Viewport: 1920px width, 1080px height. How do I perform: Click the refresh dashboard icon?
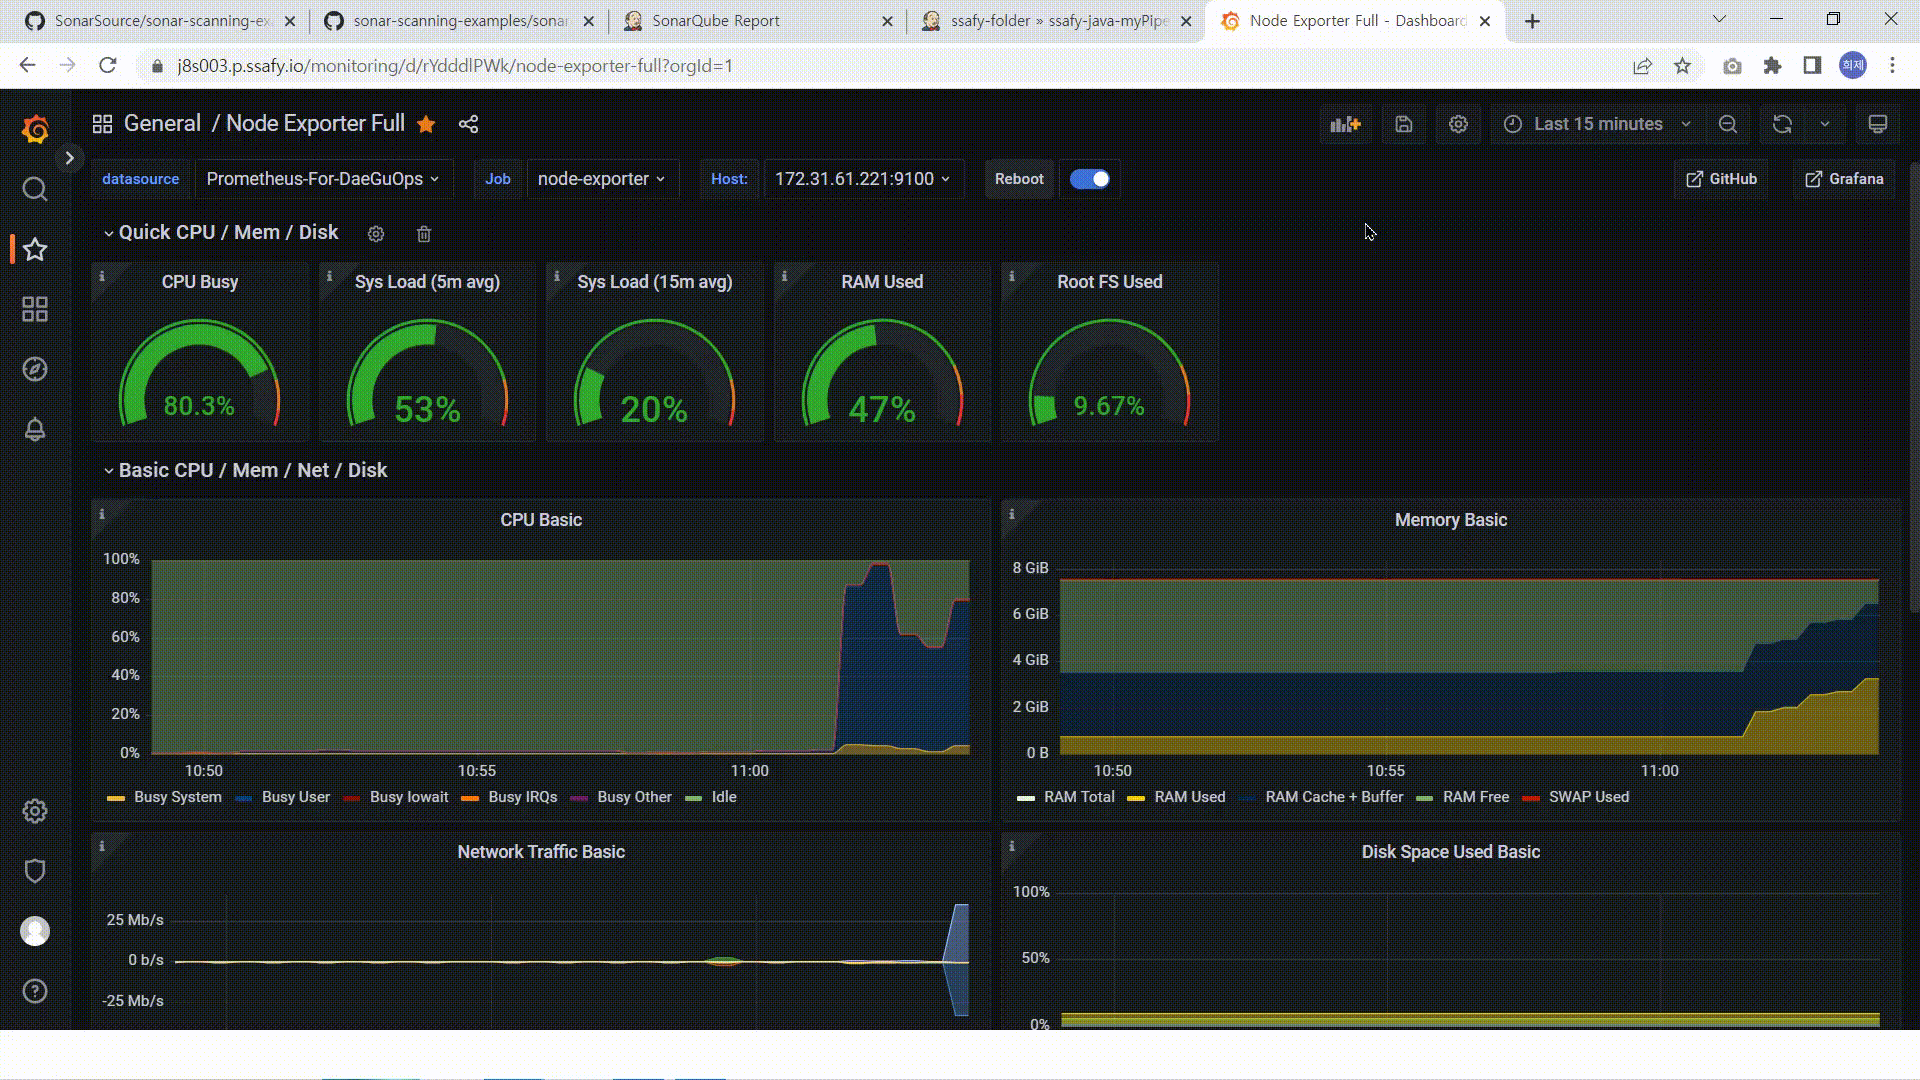pos(1782,124)
